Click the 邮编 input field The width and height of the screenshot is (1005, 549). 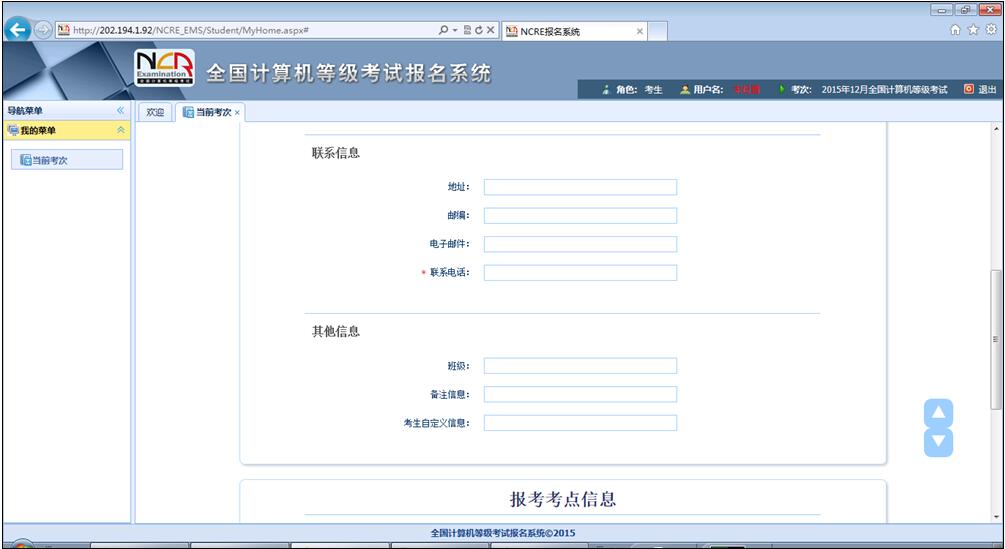pyautogui.click(x=580, y=216)
